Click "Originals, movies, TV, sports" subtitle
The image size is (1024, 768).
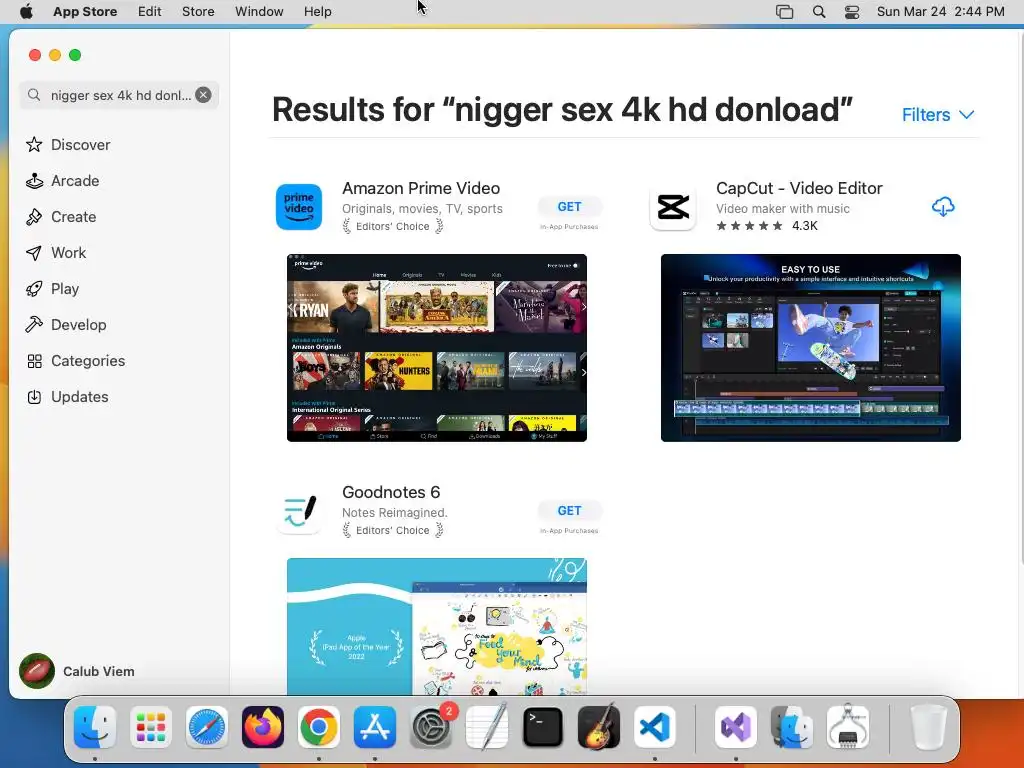pos(422,209)
